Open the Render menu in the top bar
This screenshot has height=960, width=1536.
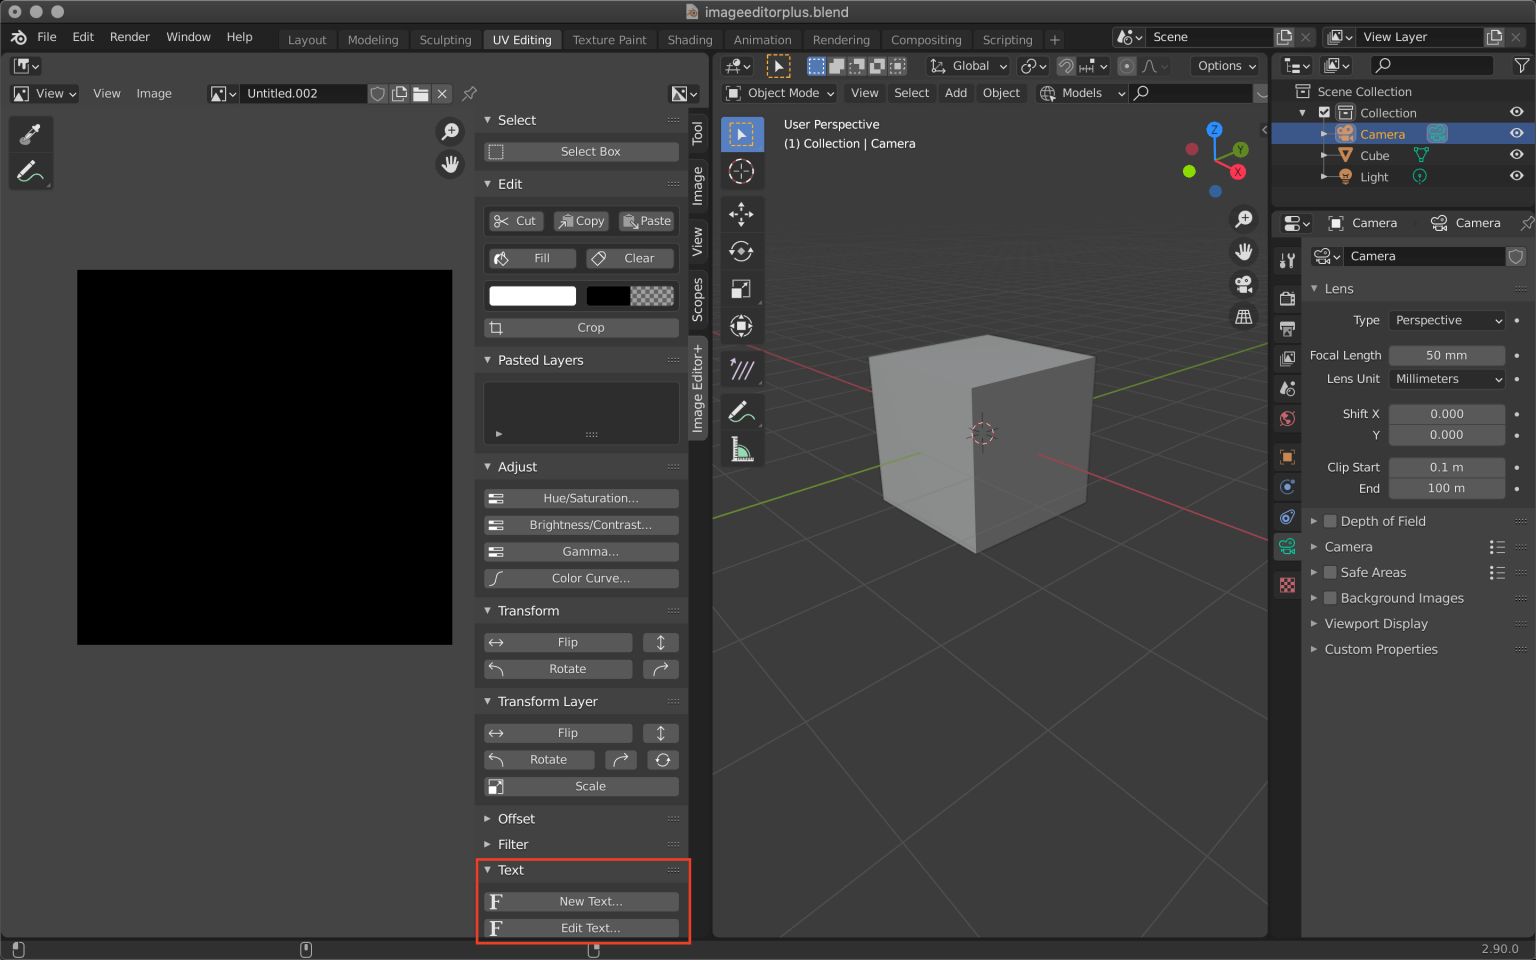pyautogui.click(x=129, y=36)
